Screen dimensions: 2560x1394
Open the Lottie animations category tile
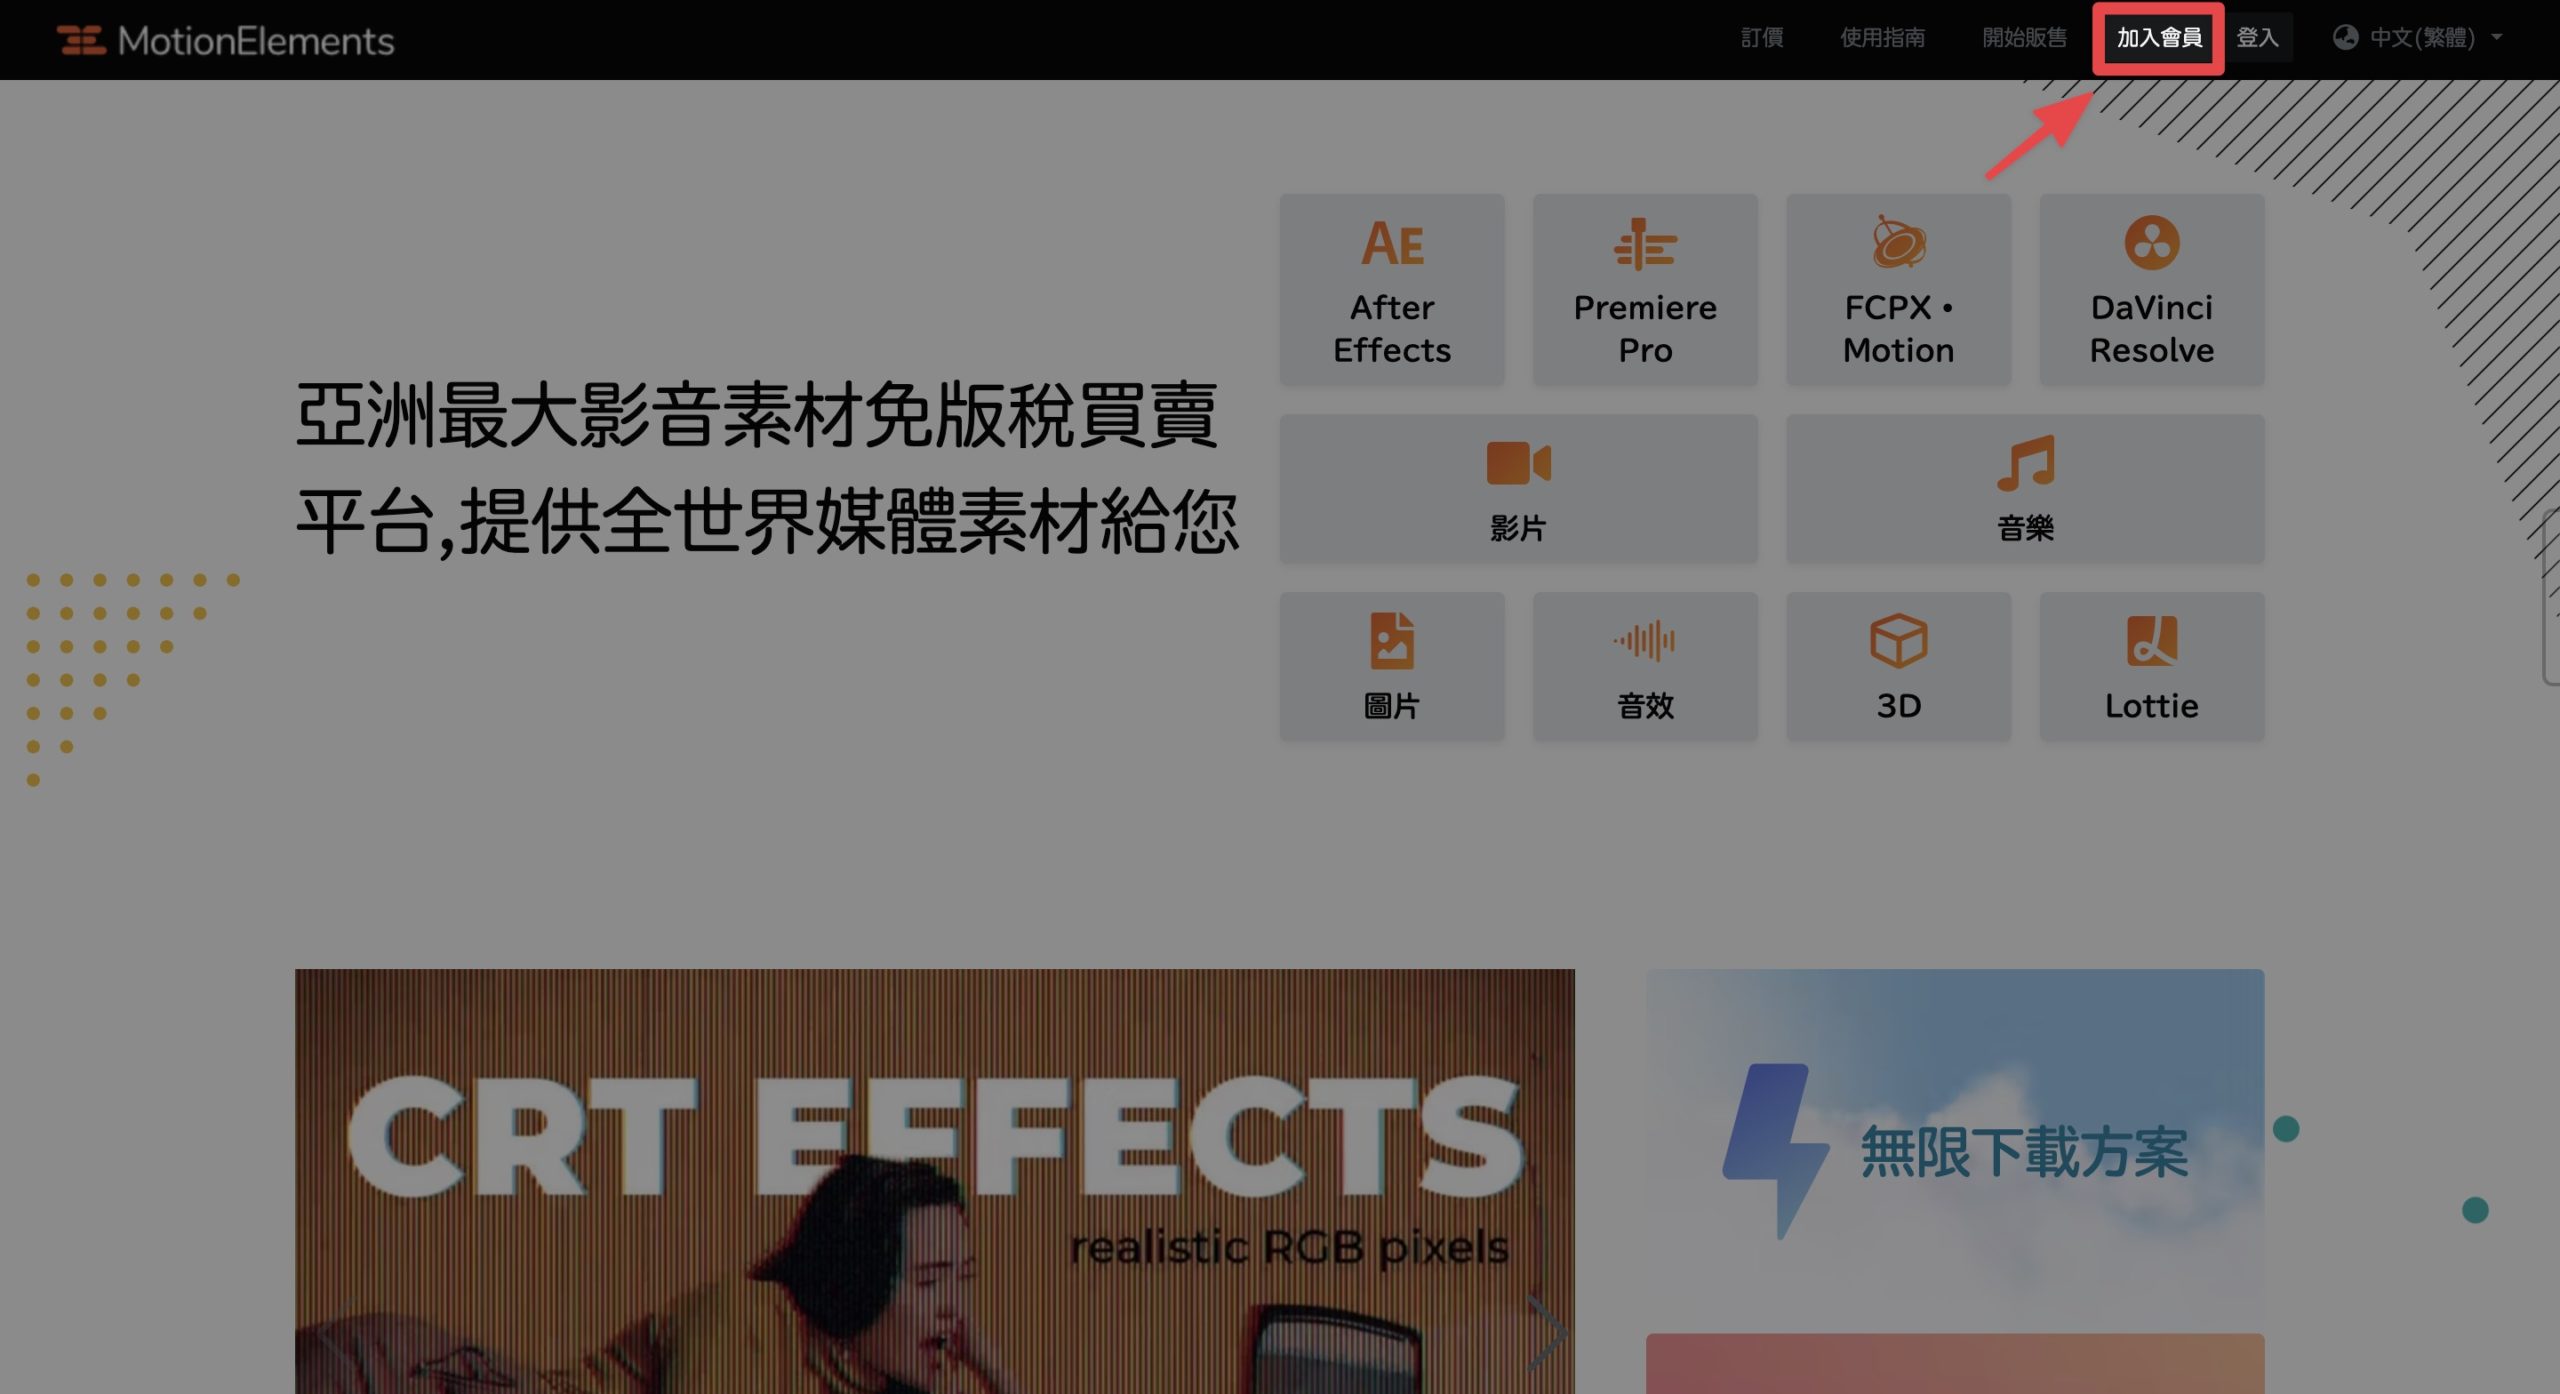pyautogui.click(x=2152, y=666)
